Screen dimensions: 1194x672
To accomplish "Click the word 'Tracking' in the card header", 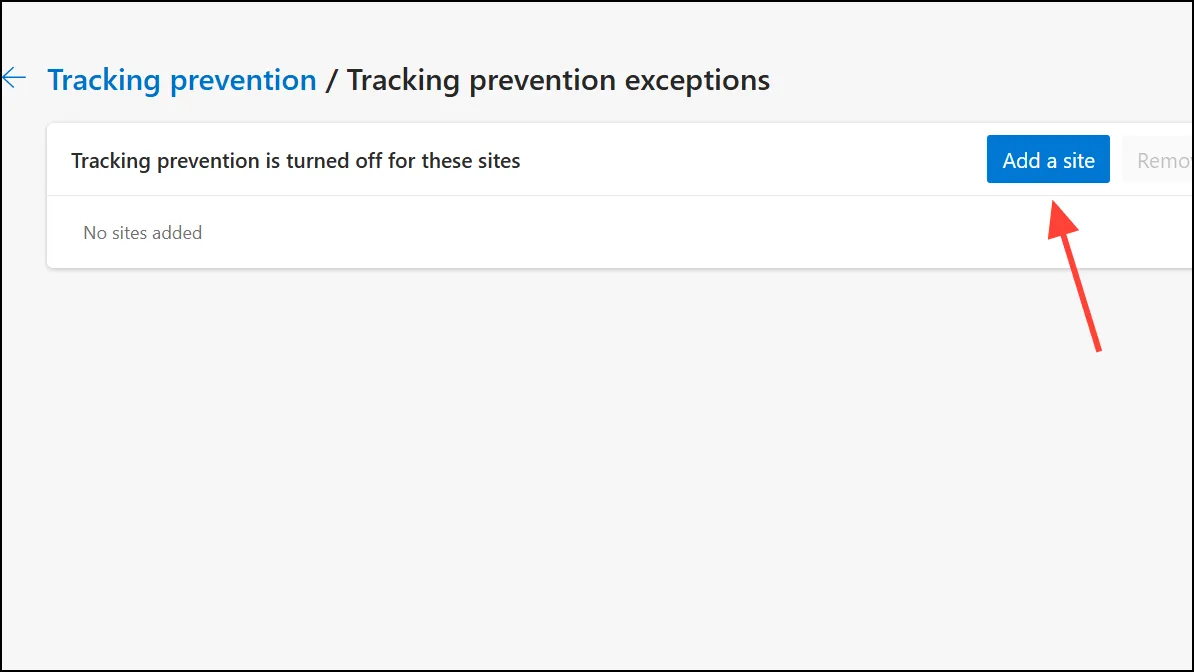I will click(x=111, y=161).
